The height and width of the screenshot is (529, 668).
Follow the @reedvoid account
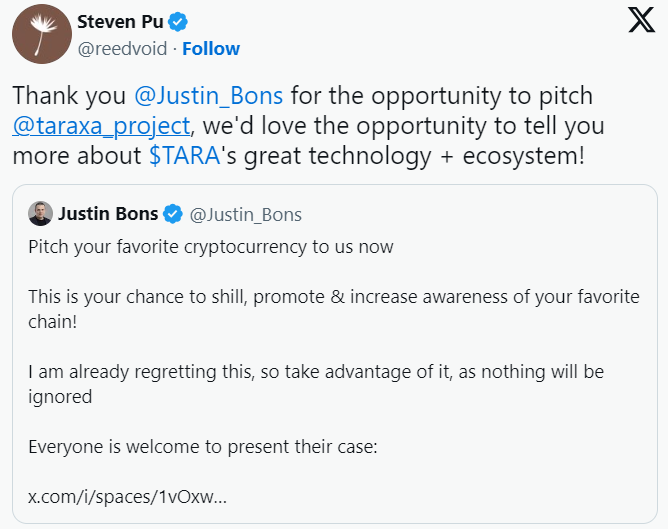coord(211,49)
